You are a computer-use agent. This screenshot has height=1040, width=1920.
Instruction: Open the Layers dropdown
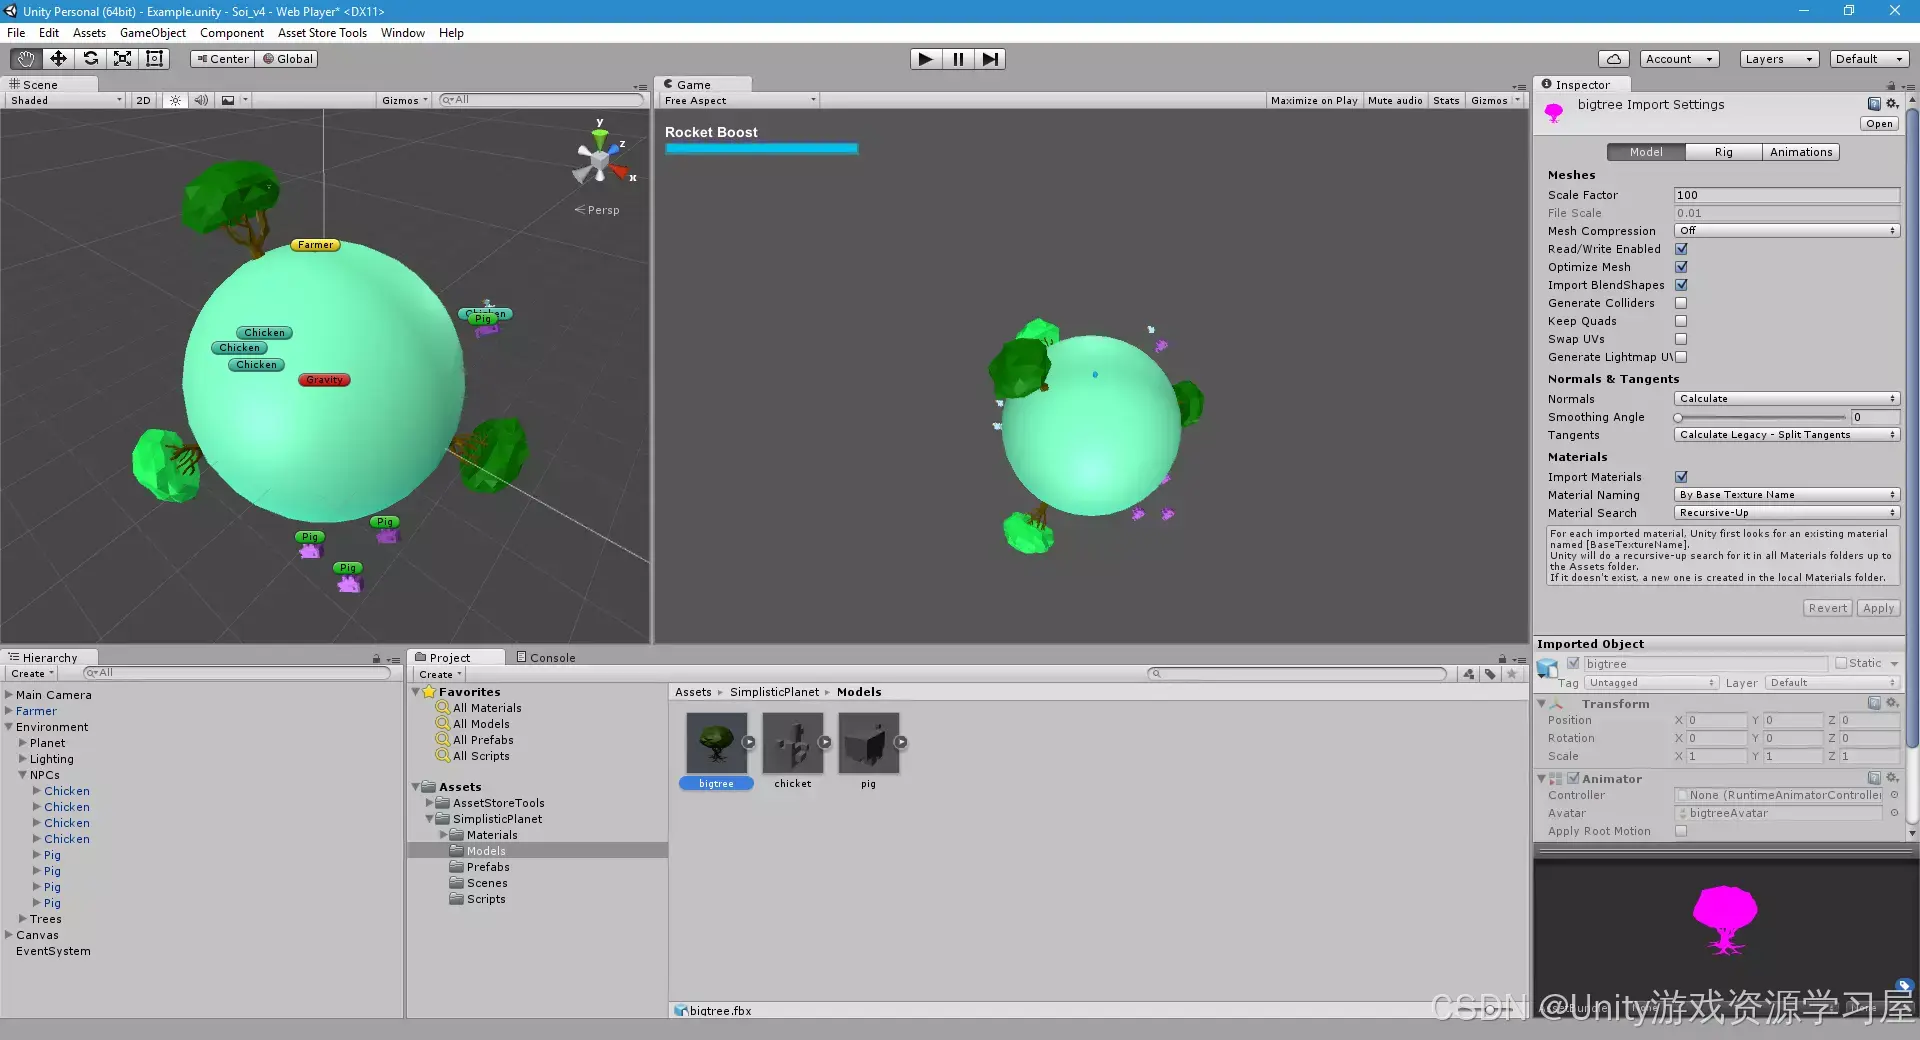(x=1777, y=59)
